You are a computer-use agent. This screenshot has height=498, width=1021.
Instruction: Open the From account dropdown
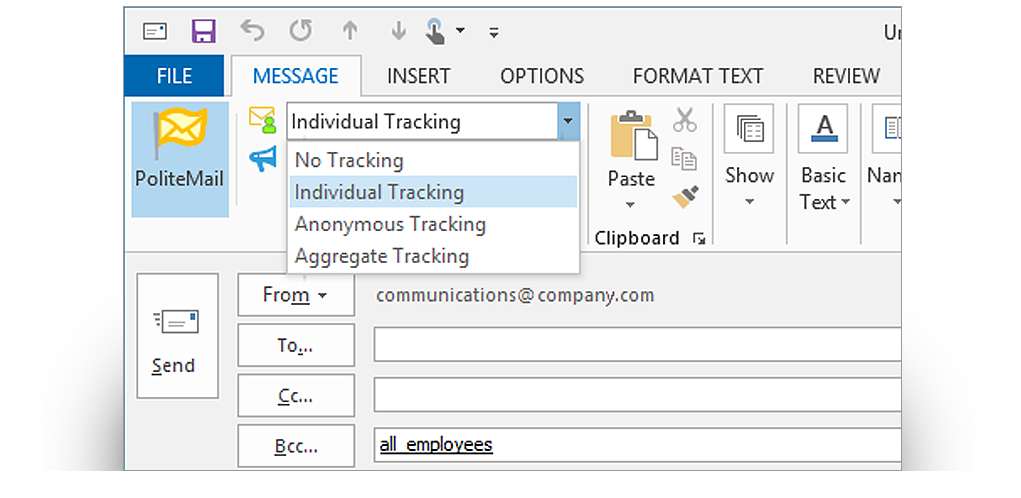(x=296, y=295)
